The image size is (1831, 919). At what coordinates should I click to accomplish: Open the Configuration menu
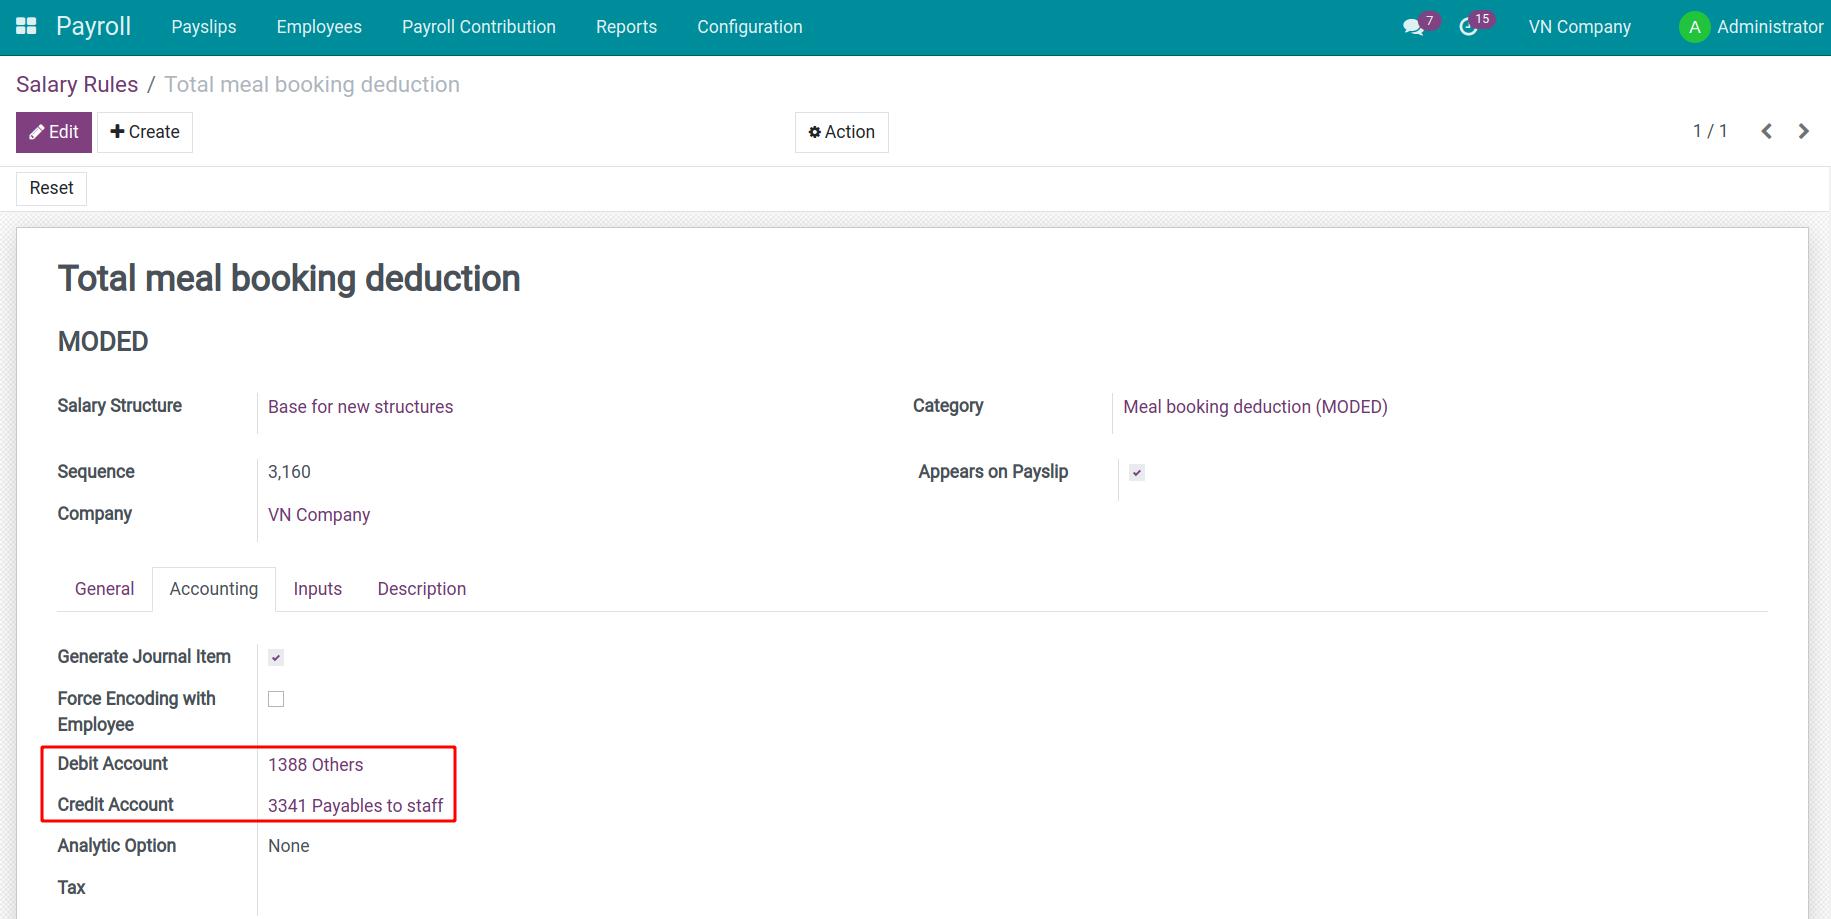tap(749, 27)
